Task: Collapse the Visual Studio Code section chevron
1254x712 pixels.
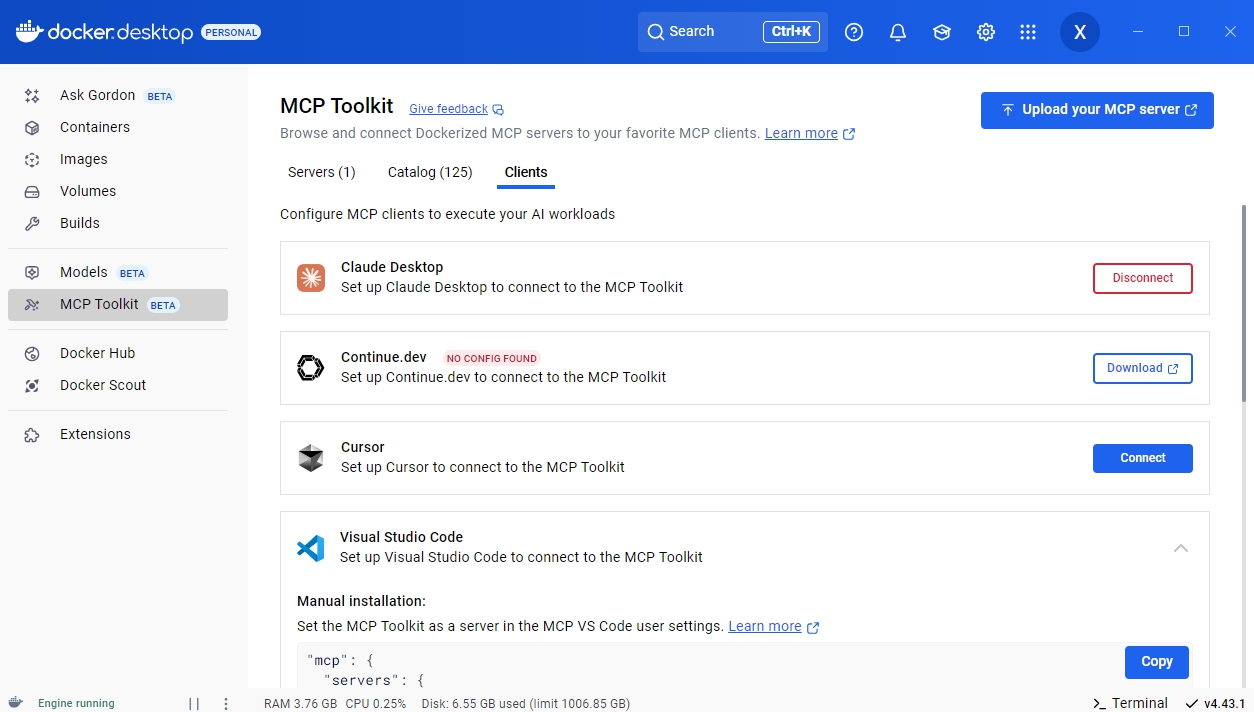Action: pyautogui.click(x=1181, y=548)
